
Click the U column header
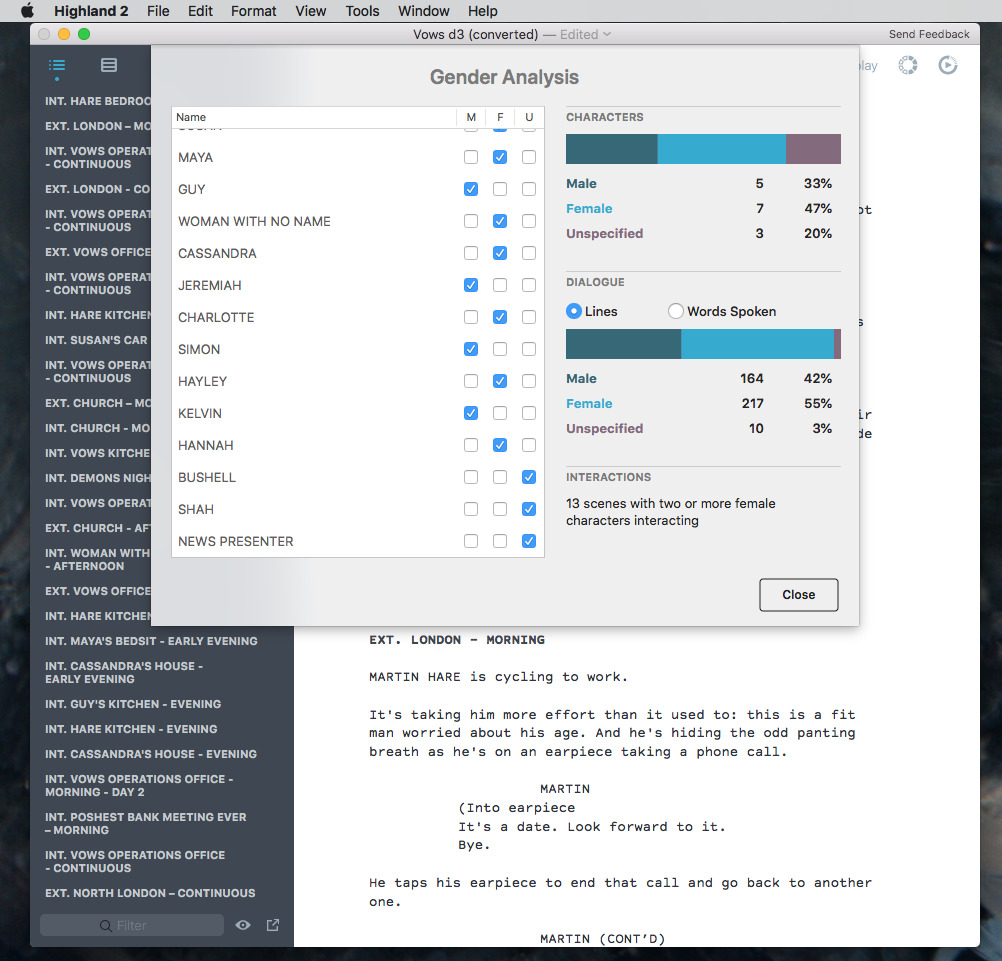(x=528, y=118)
